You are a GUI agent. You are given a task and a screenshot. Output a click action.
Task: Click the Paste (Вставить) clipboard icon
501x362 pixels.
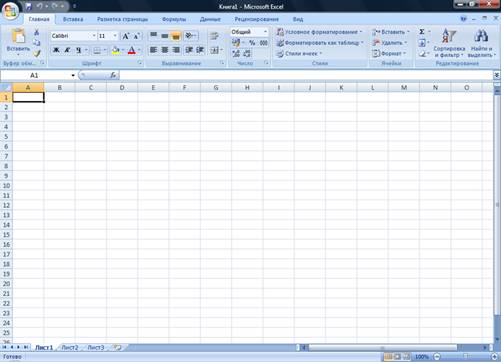18,36
